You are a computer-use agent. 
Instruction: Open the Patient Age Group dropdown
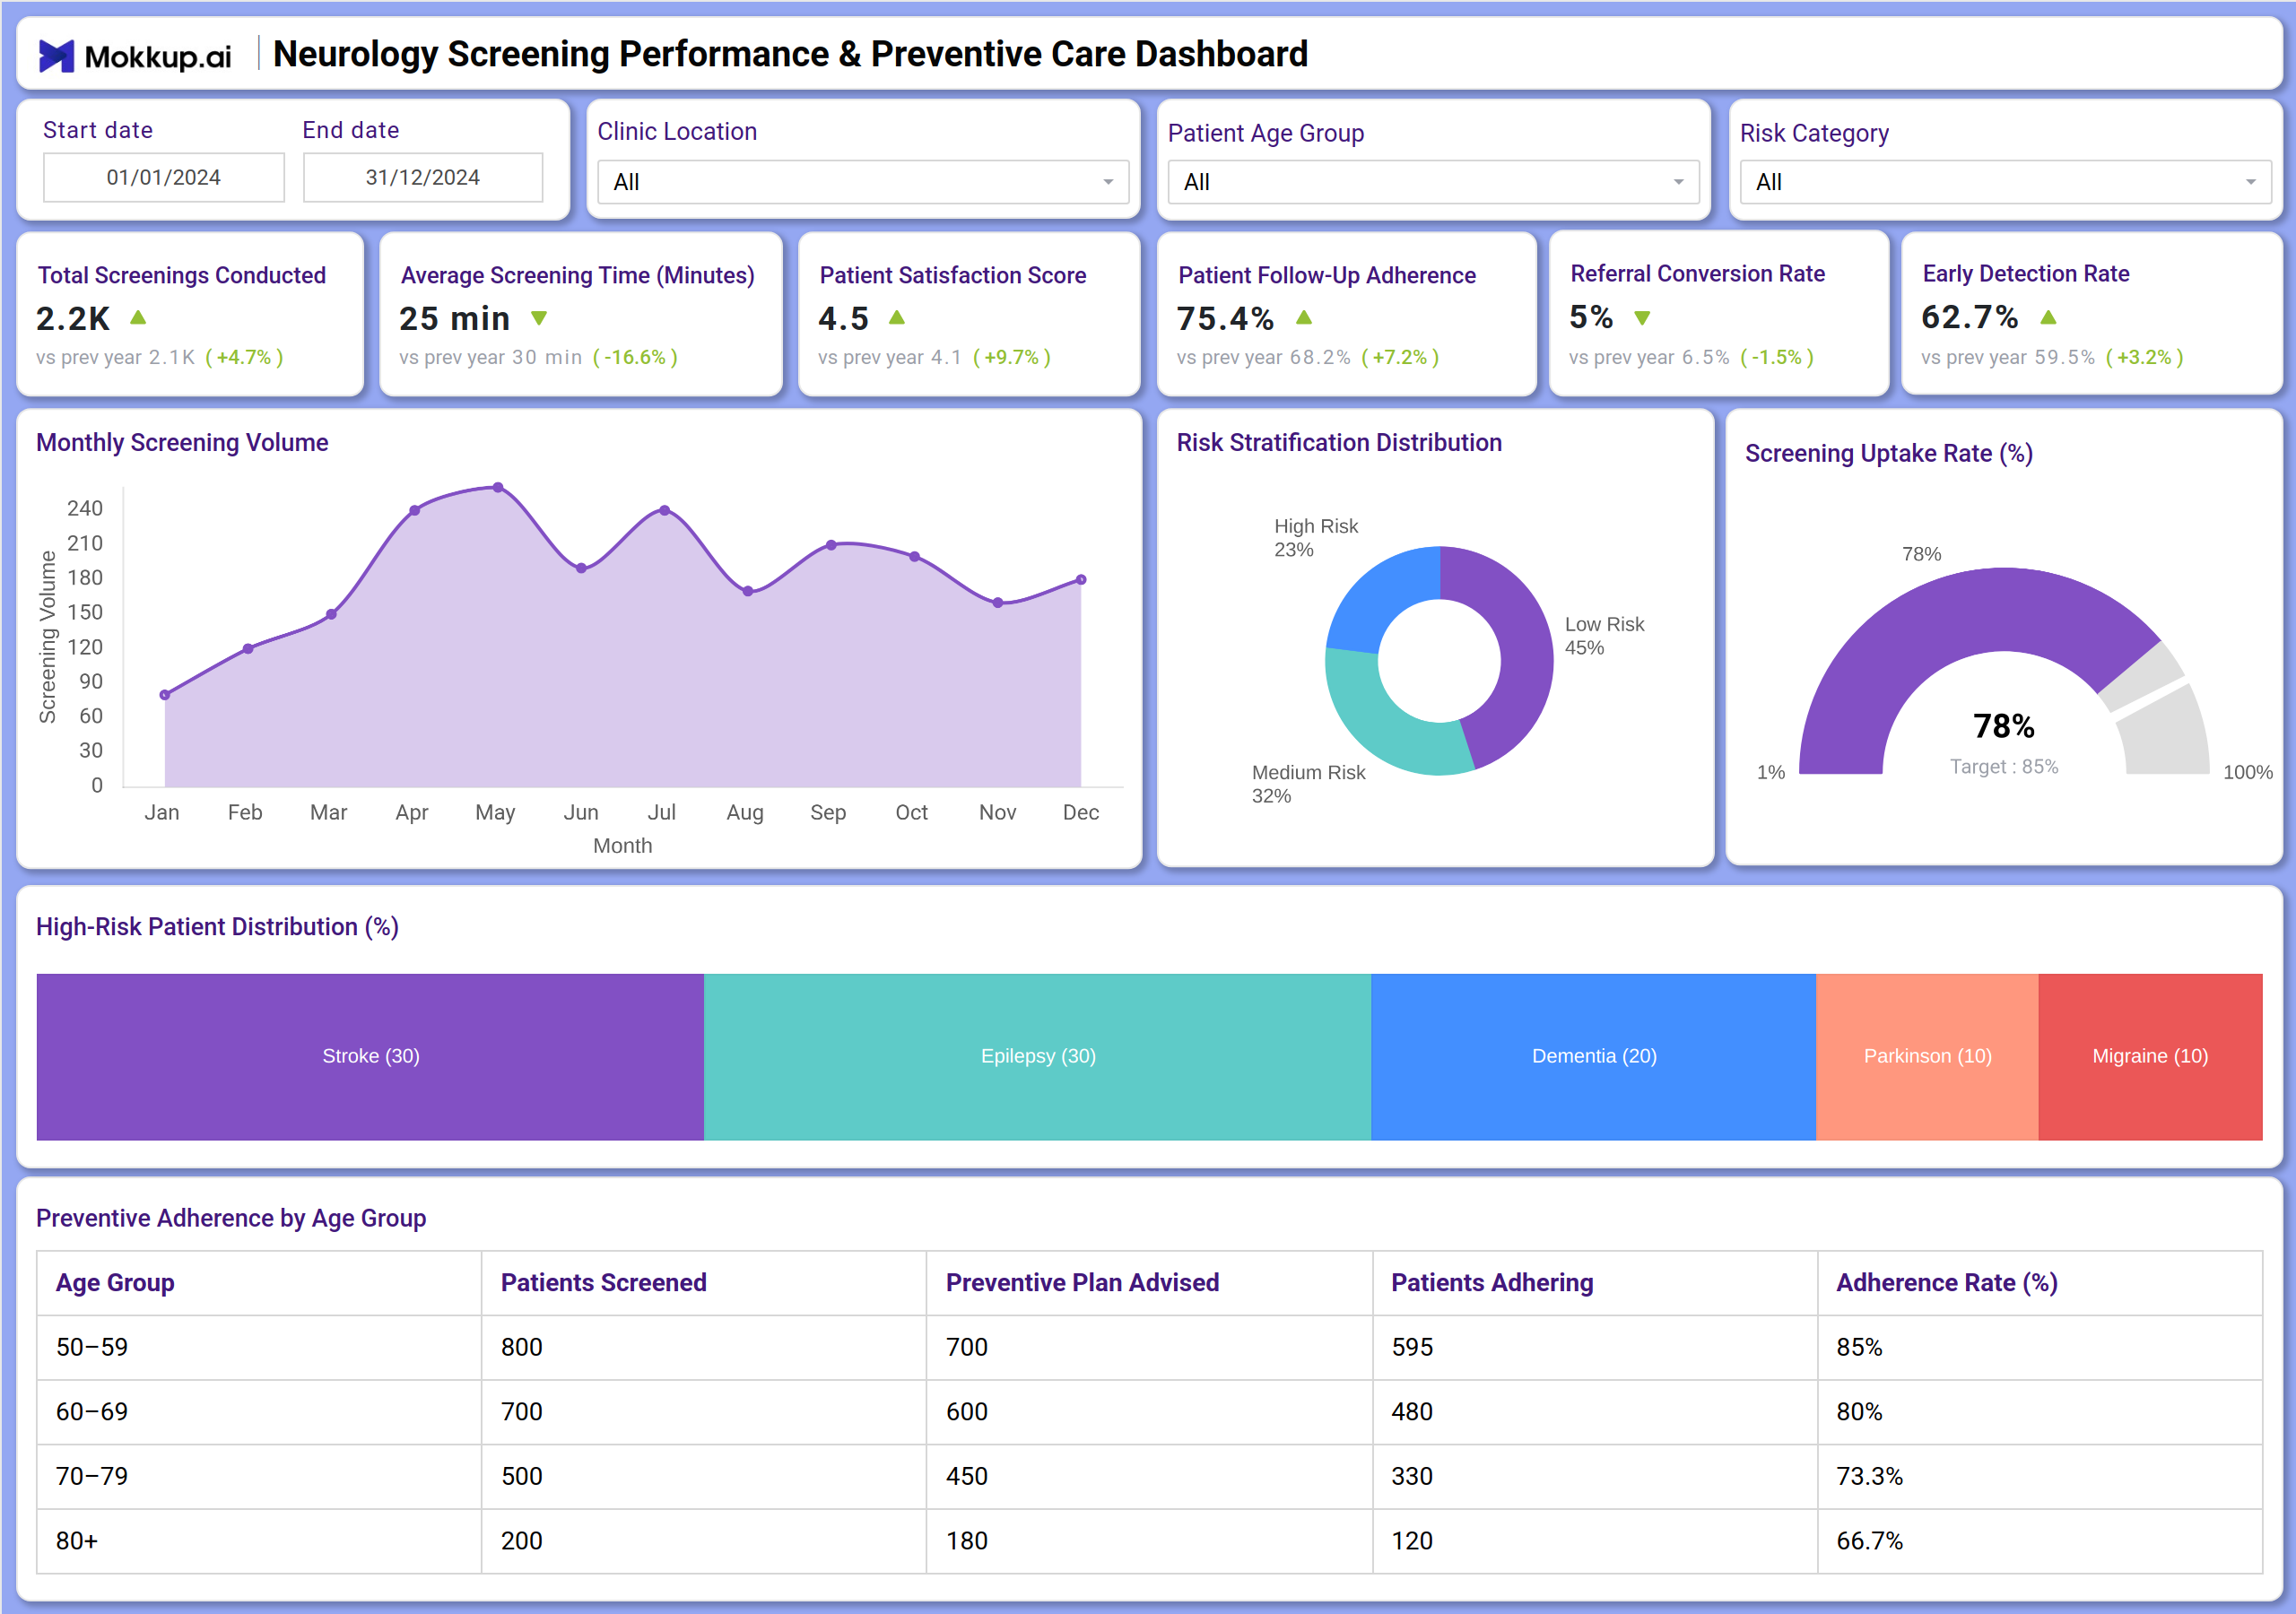click(1433, 182)
